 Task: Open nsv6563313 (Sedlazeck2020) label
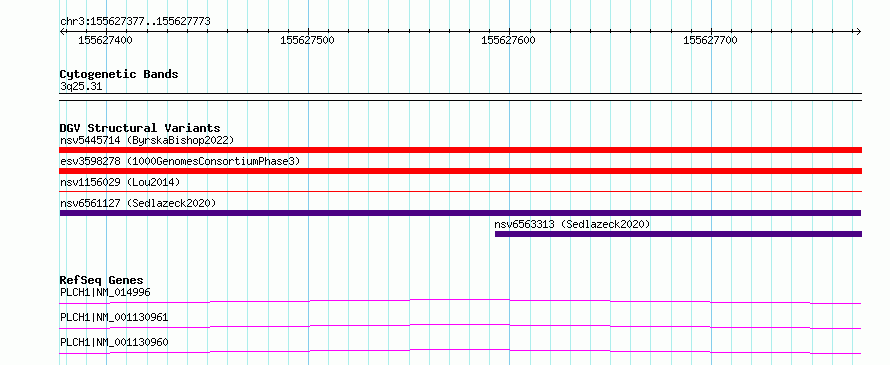click(572, 224)
